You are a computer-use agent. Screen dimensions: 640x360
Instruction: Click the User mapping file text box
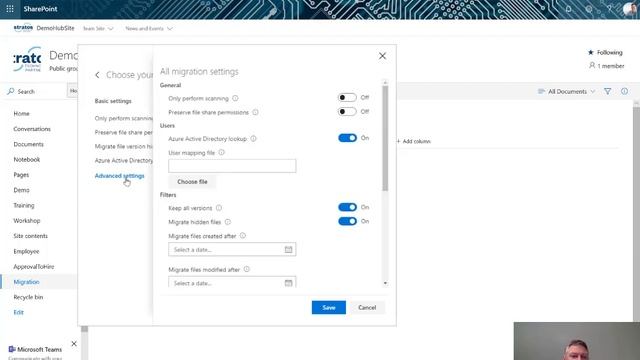pyautogui.click(x=232, y=166)
